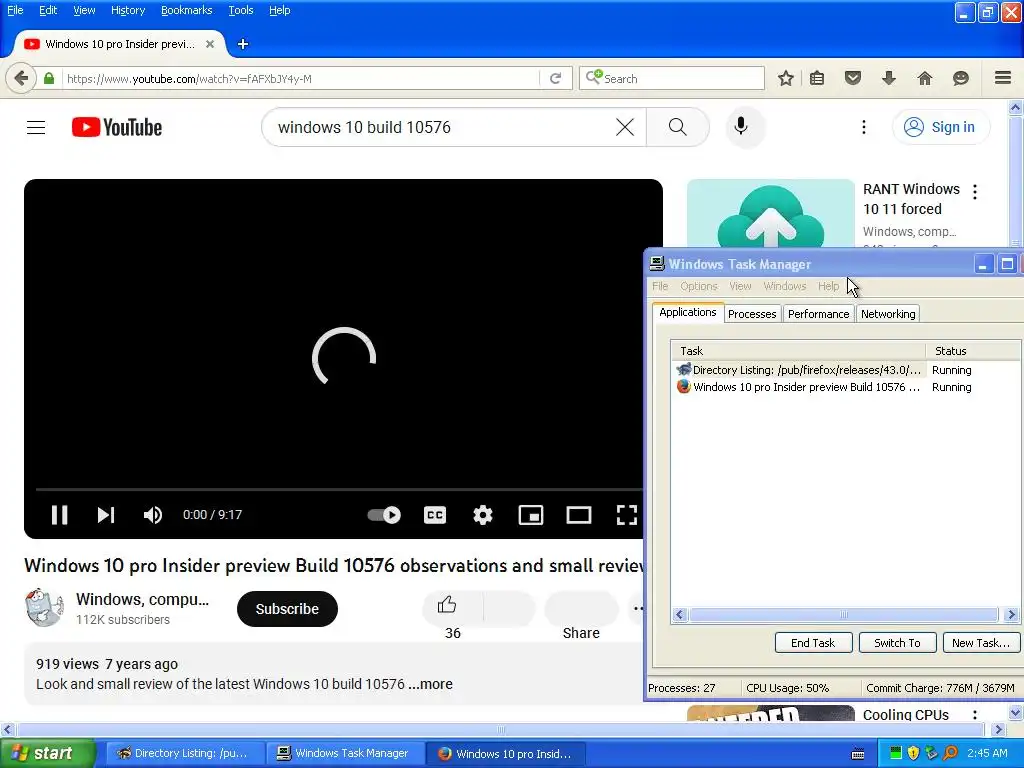Image resolution: width=1024 pixels, height=768 pixels.
Task: Toggle closed captions in the player
Action: tap(435, 515)
